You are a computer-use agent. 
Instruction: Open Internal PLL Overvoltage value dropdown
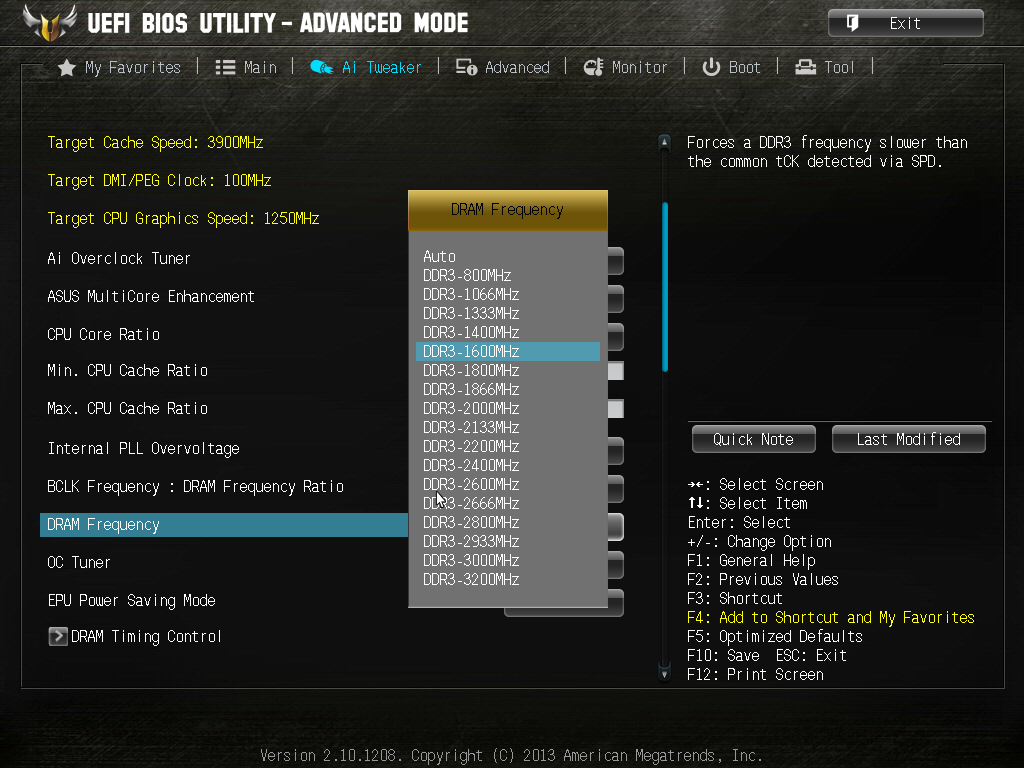(615, 451)
